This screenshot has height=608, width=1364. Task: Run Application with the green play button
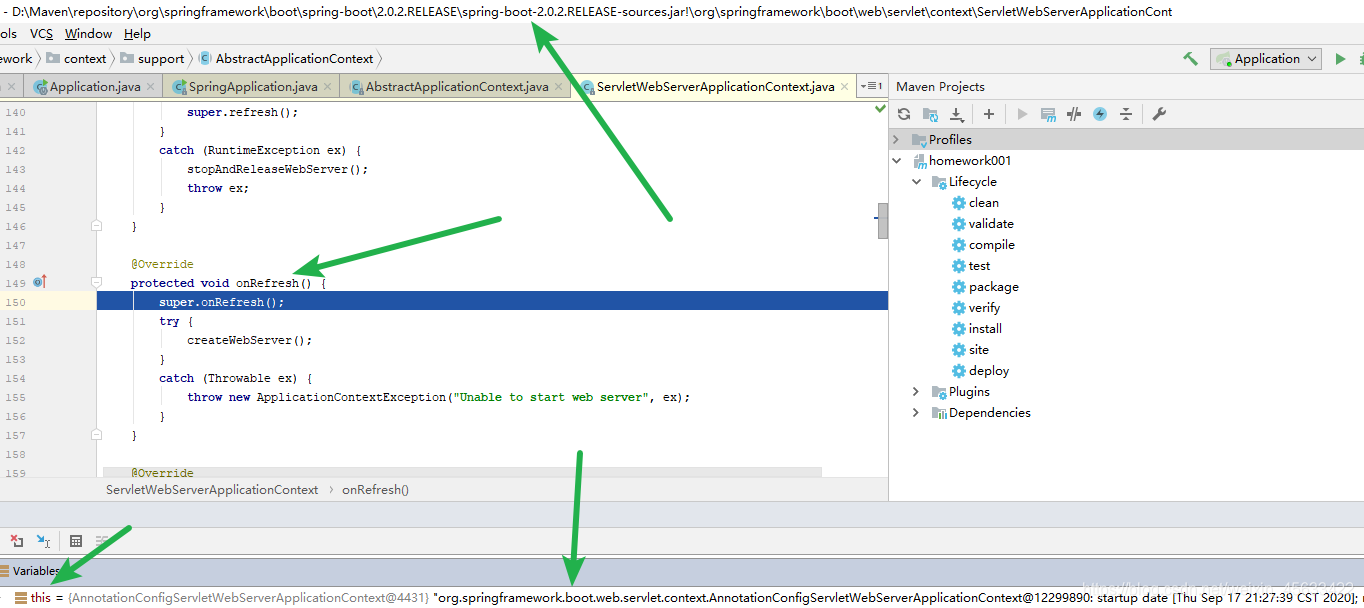[1341, 59]
